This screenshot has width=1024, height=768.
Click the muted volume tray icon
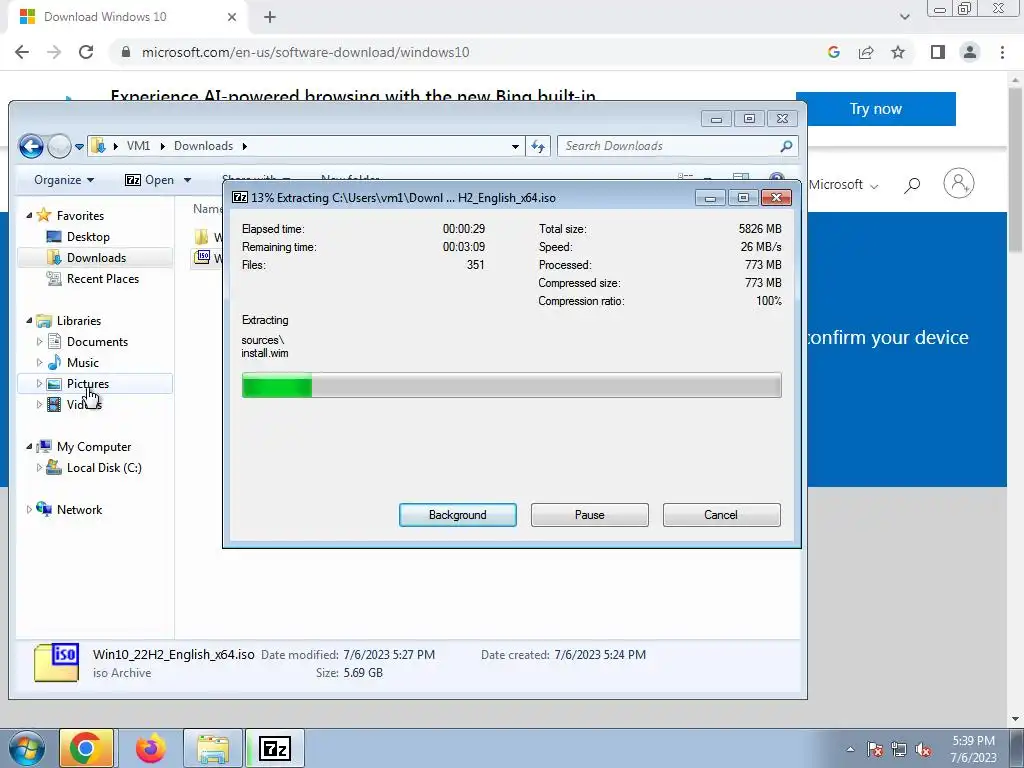click(x=922, y=750)
